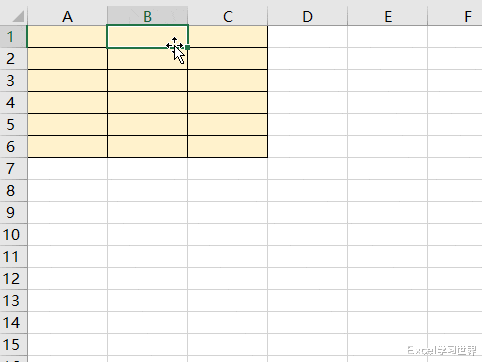The width and height of the screenshot is (482, 362).
Task: Select row 15 header
Action: 13,345
